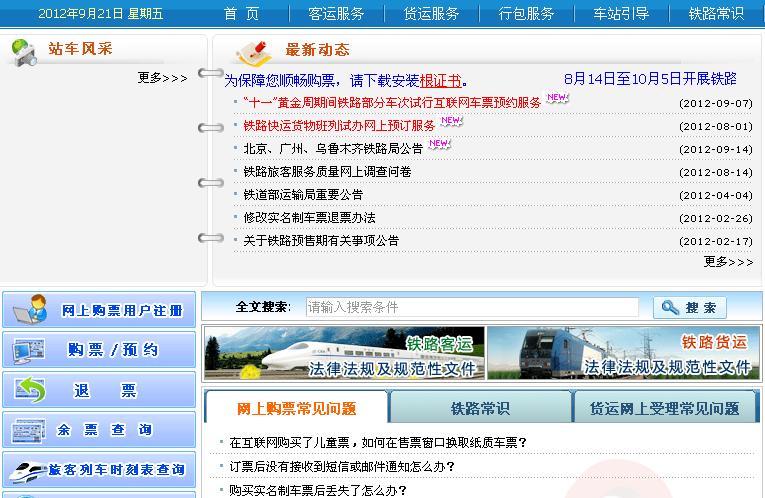Click the full-text search input field
Image resolution: width=765 pixels, height=498 pixels.
click(471, 307)
